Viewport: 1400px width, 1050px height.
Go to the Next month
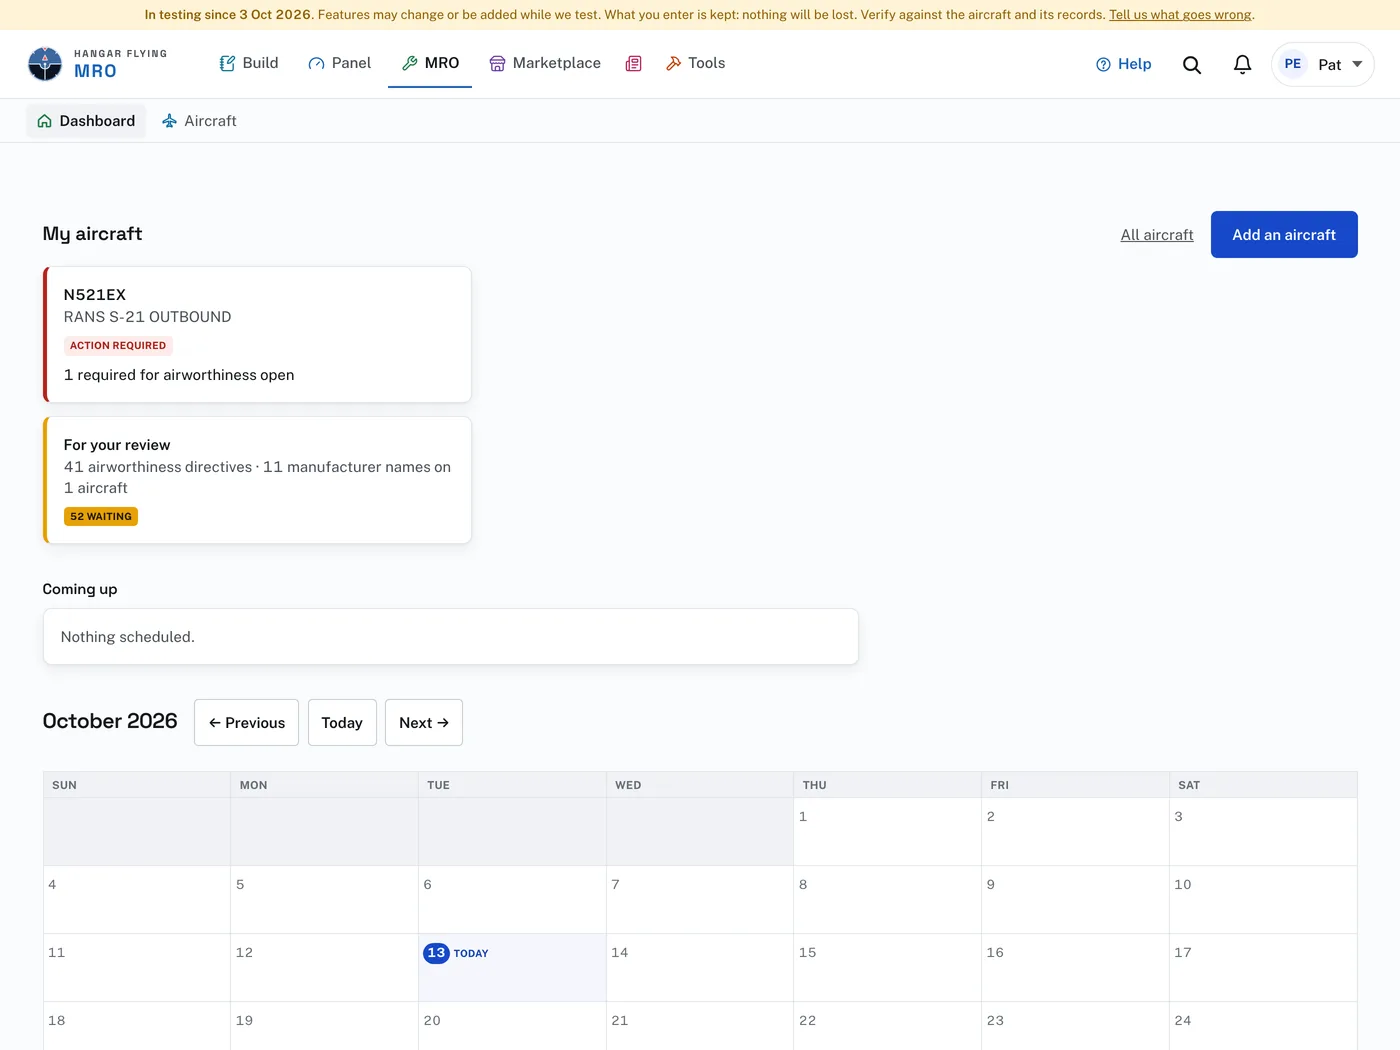(424, 722)
